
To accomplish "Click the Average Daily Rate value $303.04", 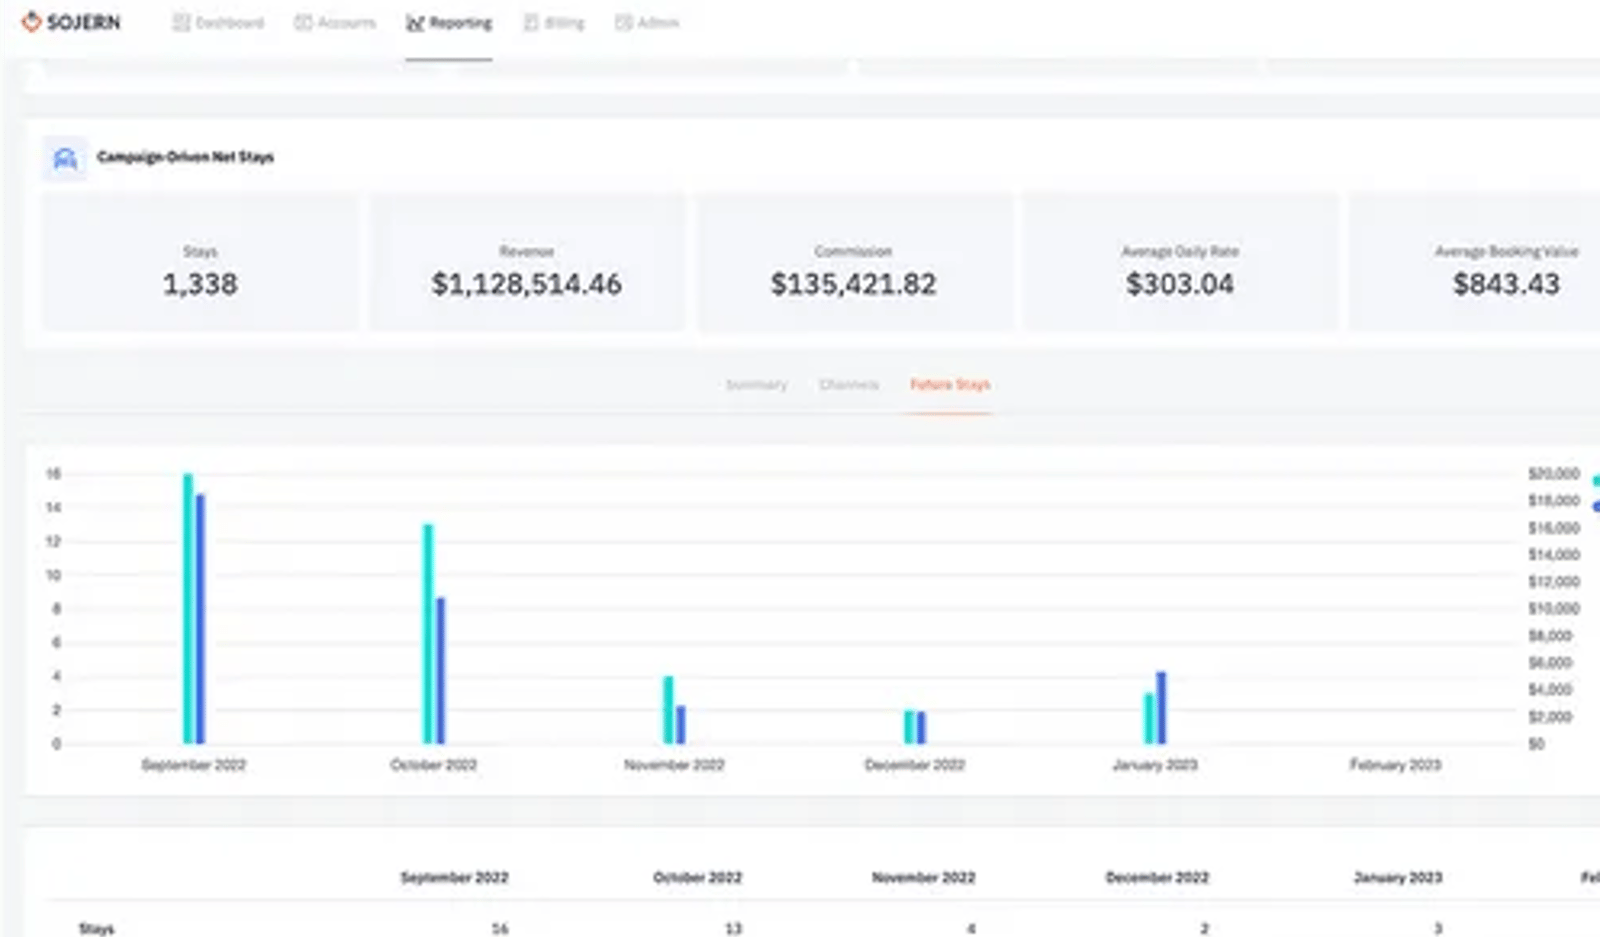I will 1180,284.
